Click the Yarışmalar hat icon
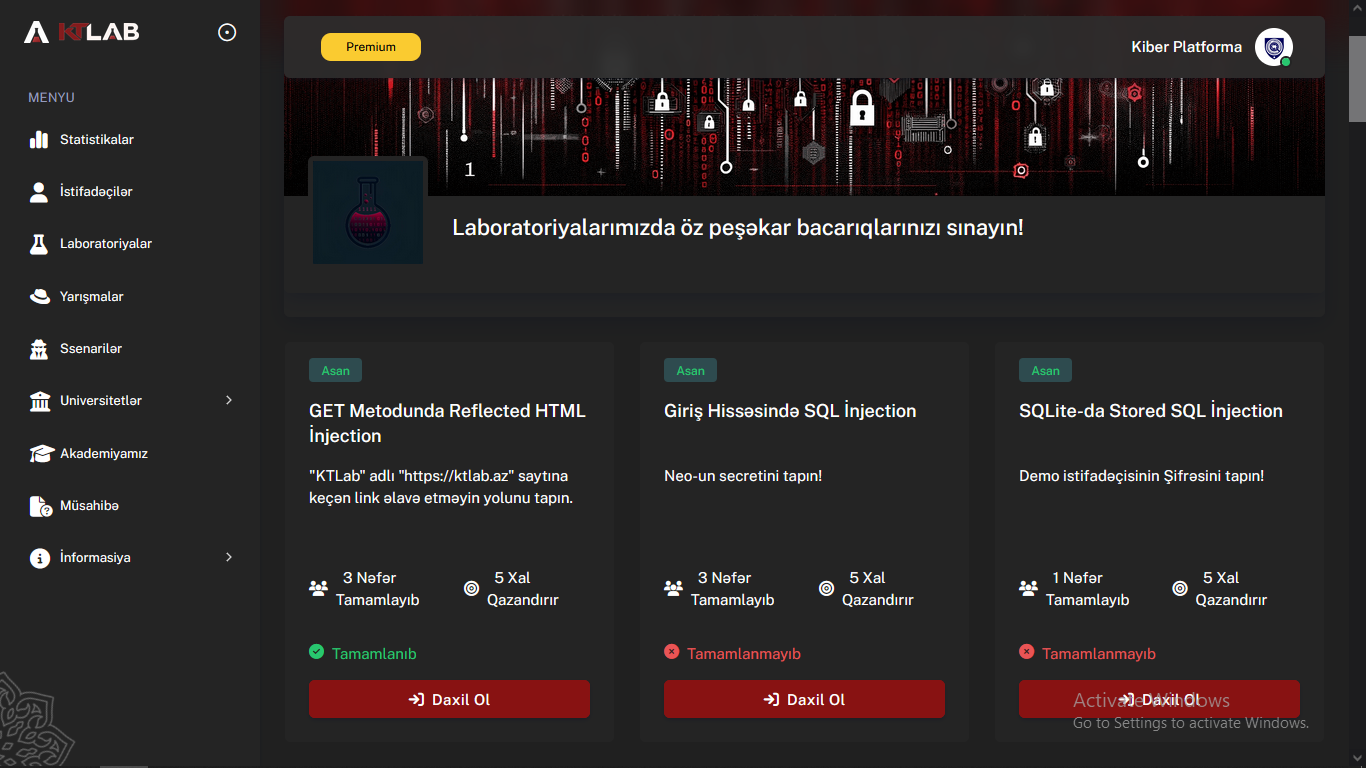1366x768 pixels. (39, 296)
